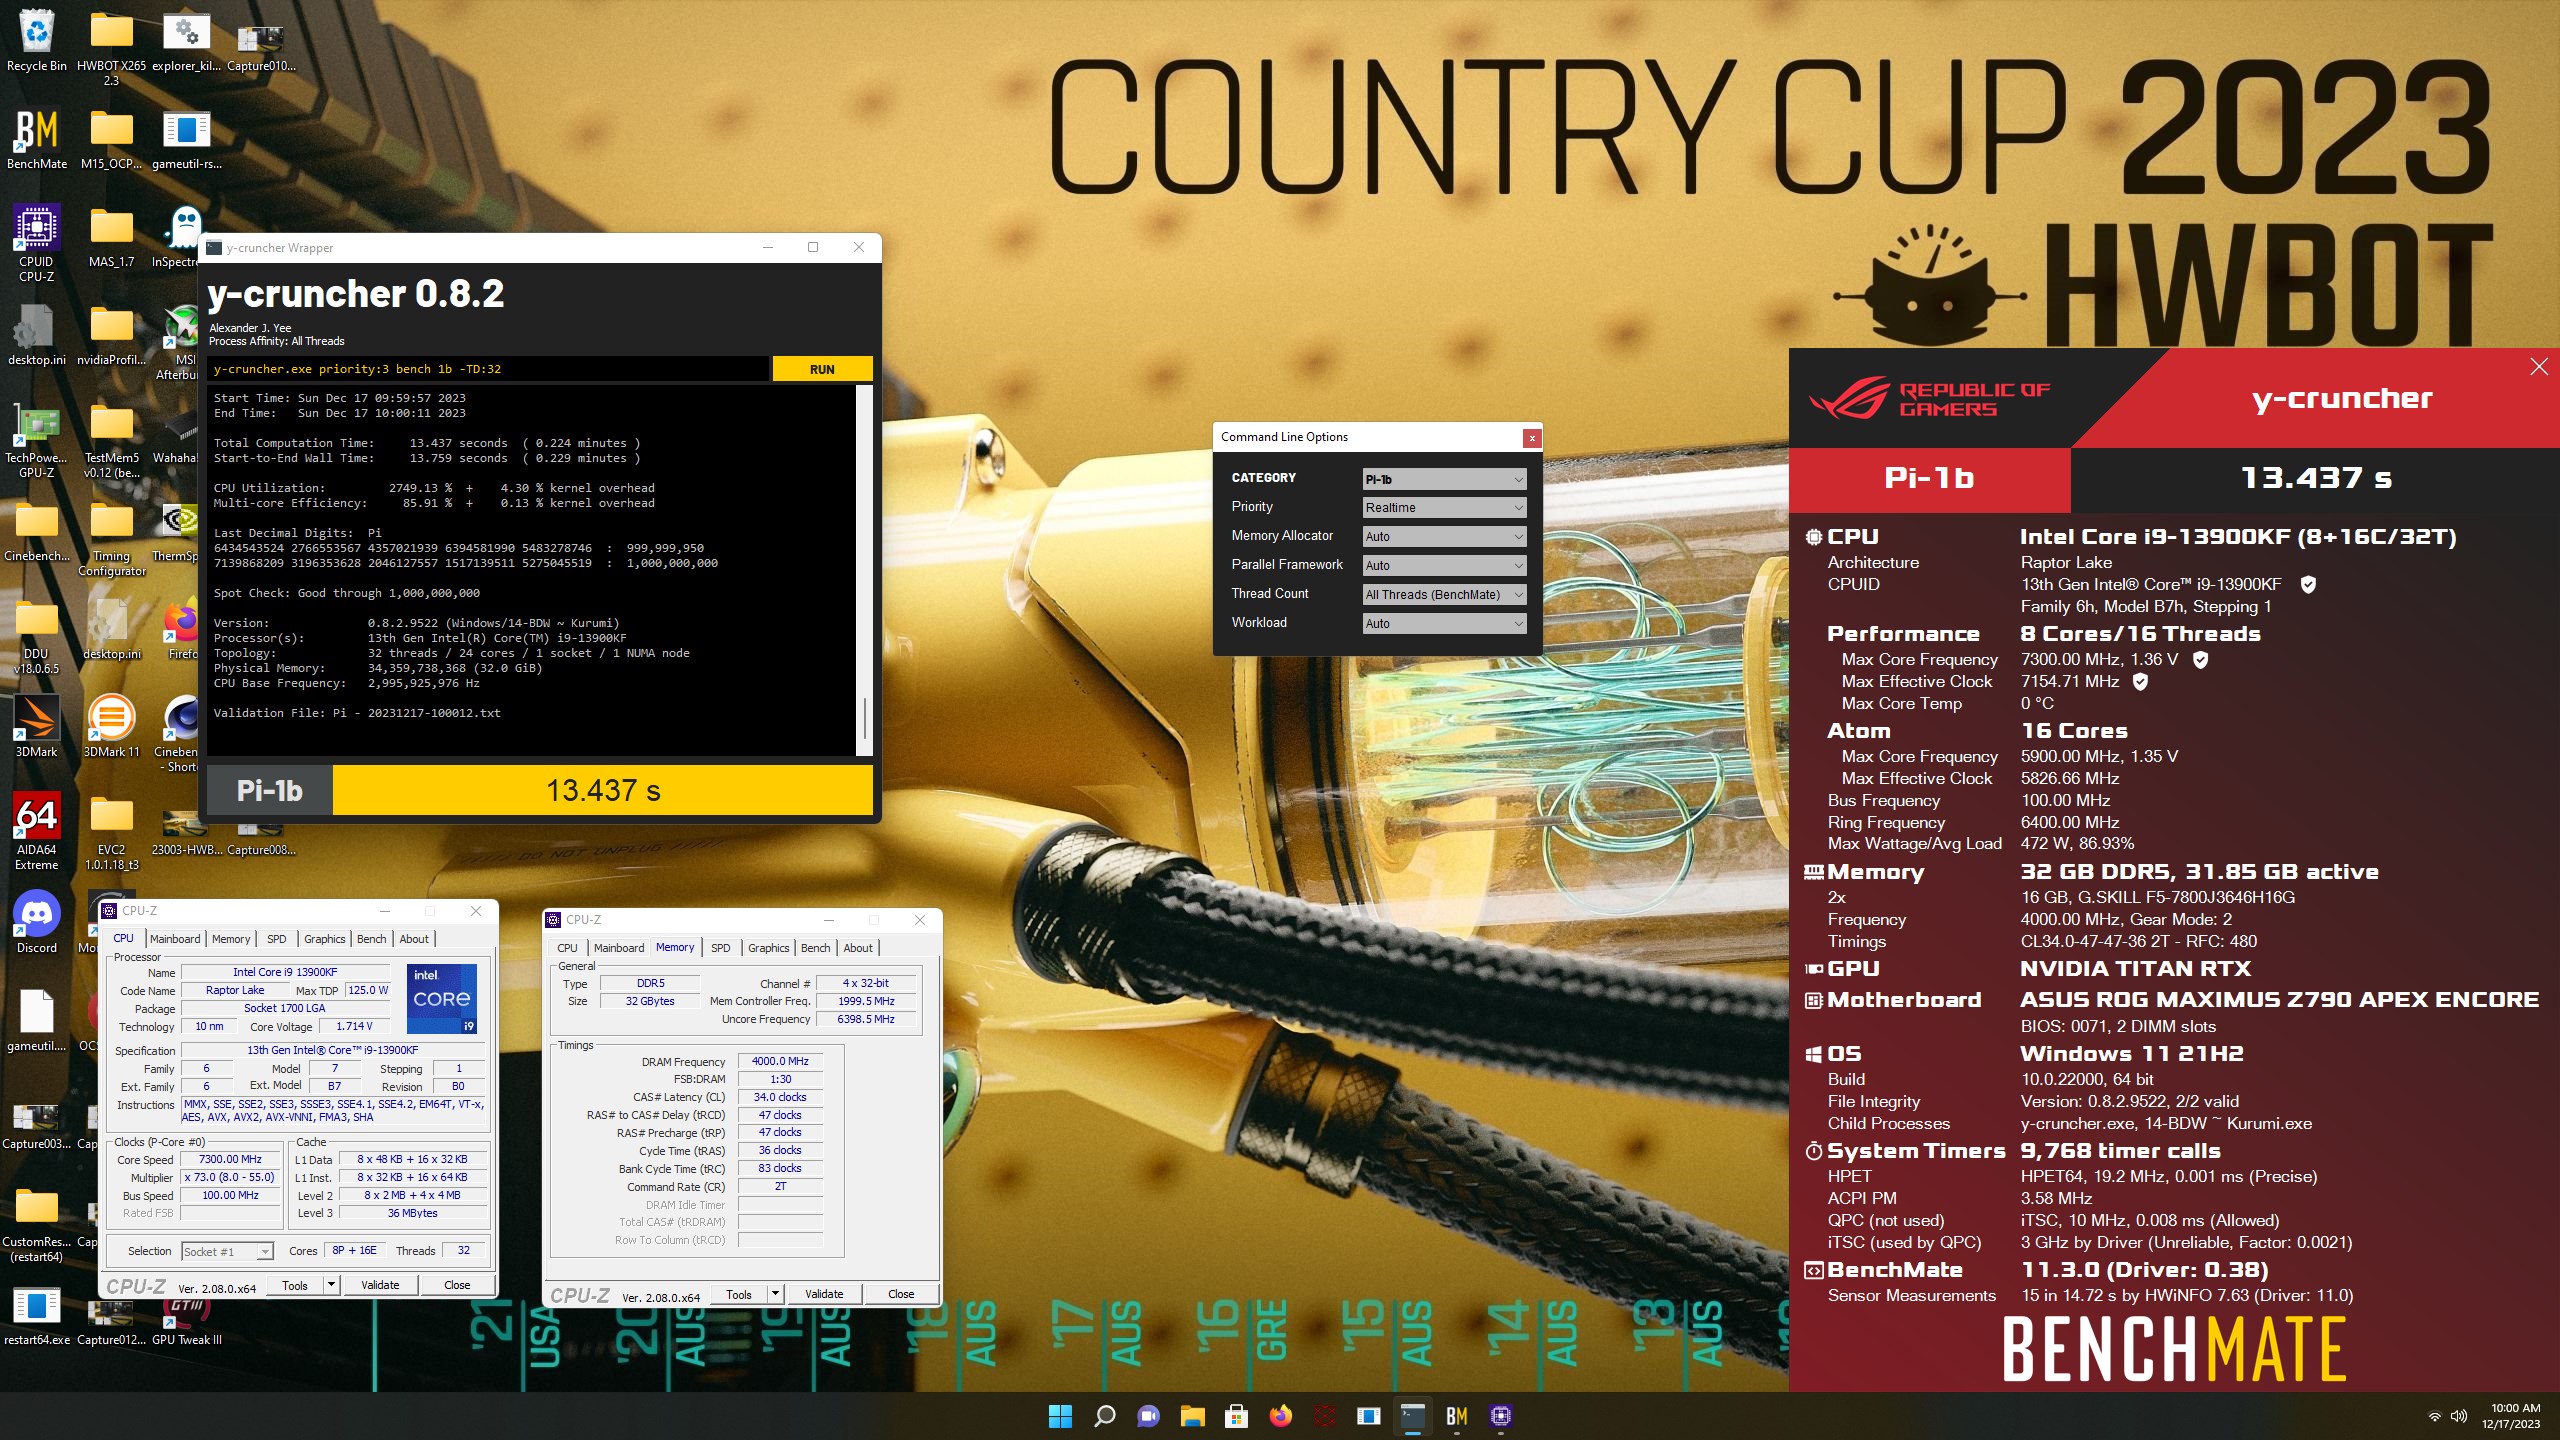Open the Thread Count dropdown
This screenshot has width=2560, height=1440.
[x=1444, y=595]
